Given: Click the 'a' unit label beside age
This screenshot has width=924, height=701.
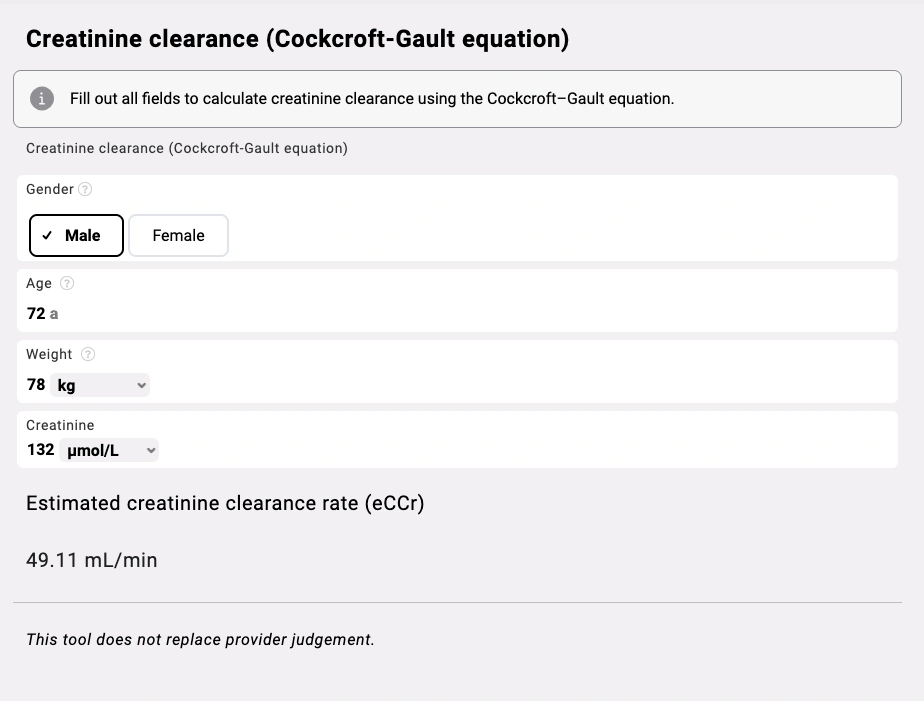Looking at the screenshot, I should coord(54,314).
